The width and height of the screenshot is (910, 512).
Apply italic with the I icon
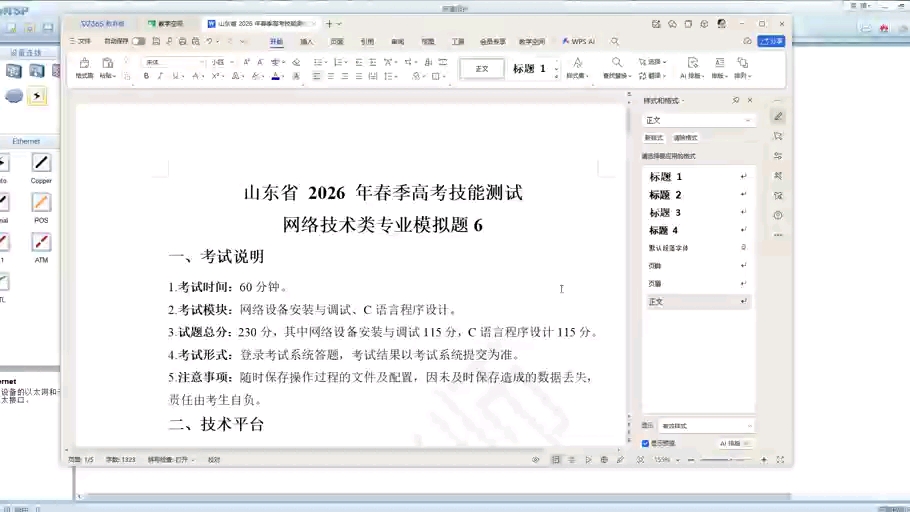pos(160,76)
